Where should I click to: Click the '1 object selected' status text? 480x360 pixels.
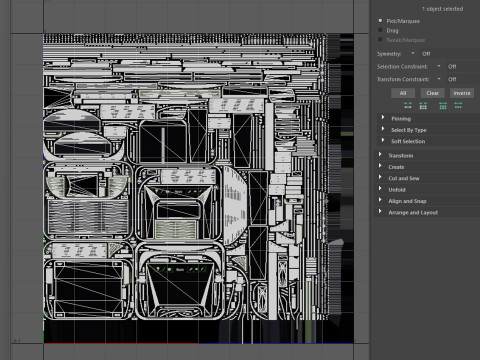[x=442, y=9]
